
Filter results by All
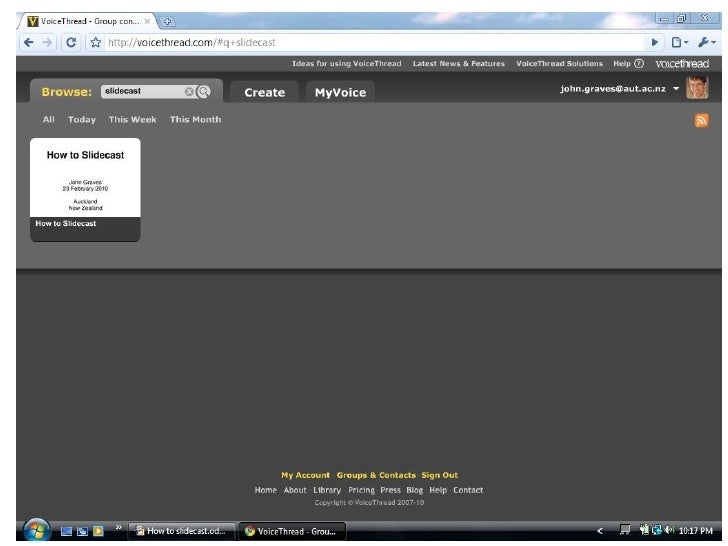pos(49,120)
